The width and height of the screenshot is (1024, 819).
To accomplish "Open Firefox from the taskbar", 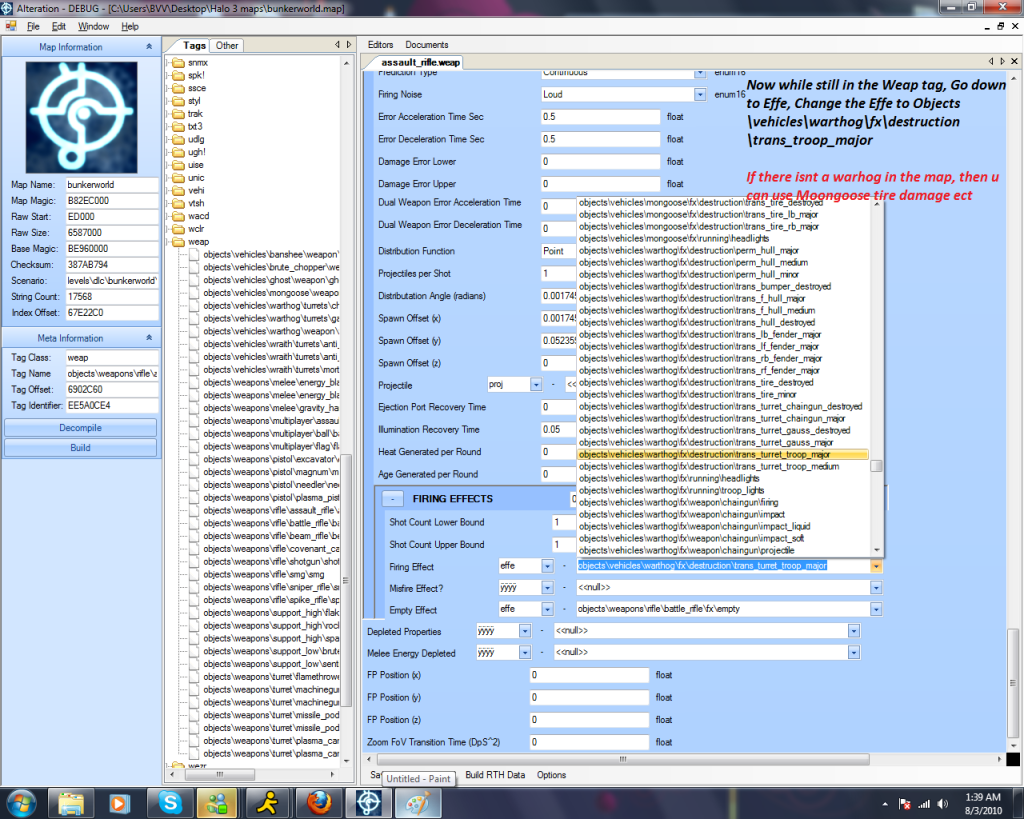I will pyautogui.click(x=318, y=803).
